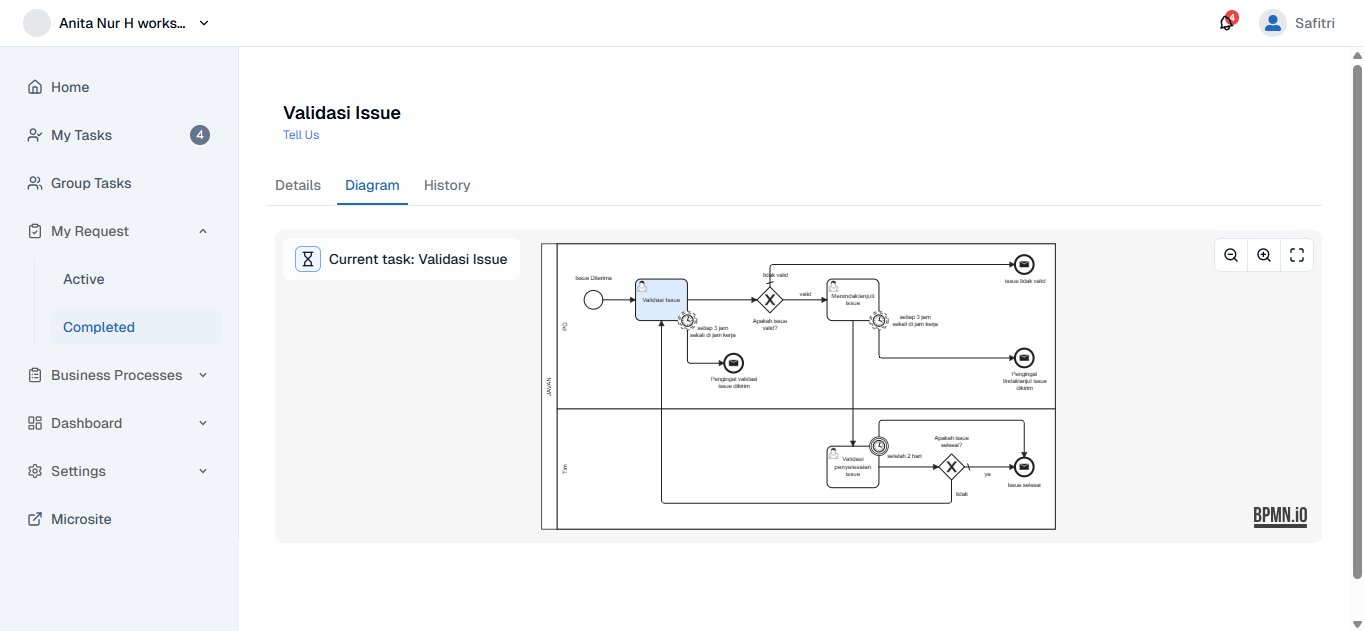Screen dimensions: 1364x631
Task: Click the zoom out icon on the diagram
Action: pos(1230,255)
